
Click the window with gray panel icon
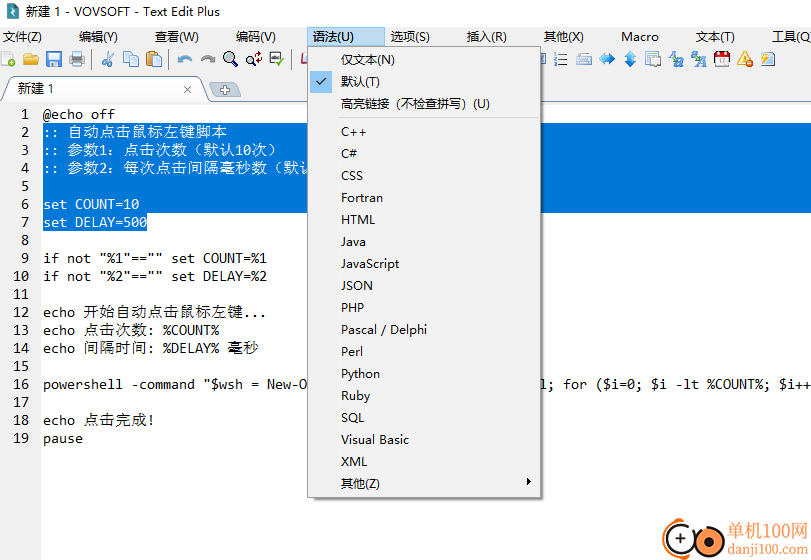tap(653, 59)
